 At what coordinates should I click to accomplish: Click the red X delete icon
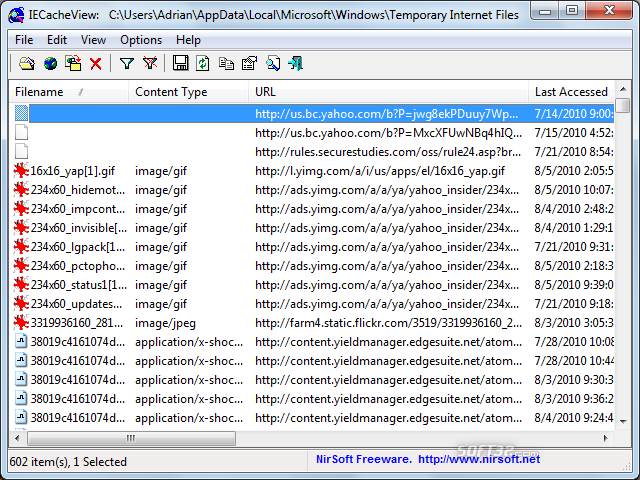click(x=96, y=64)
